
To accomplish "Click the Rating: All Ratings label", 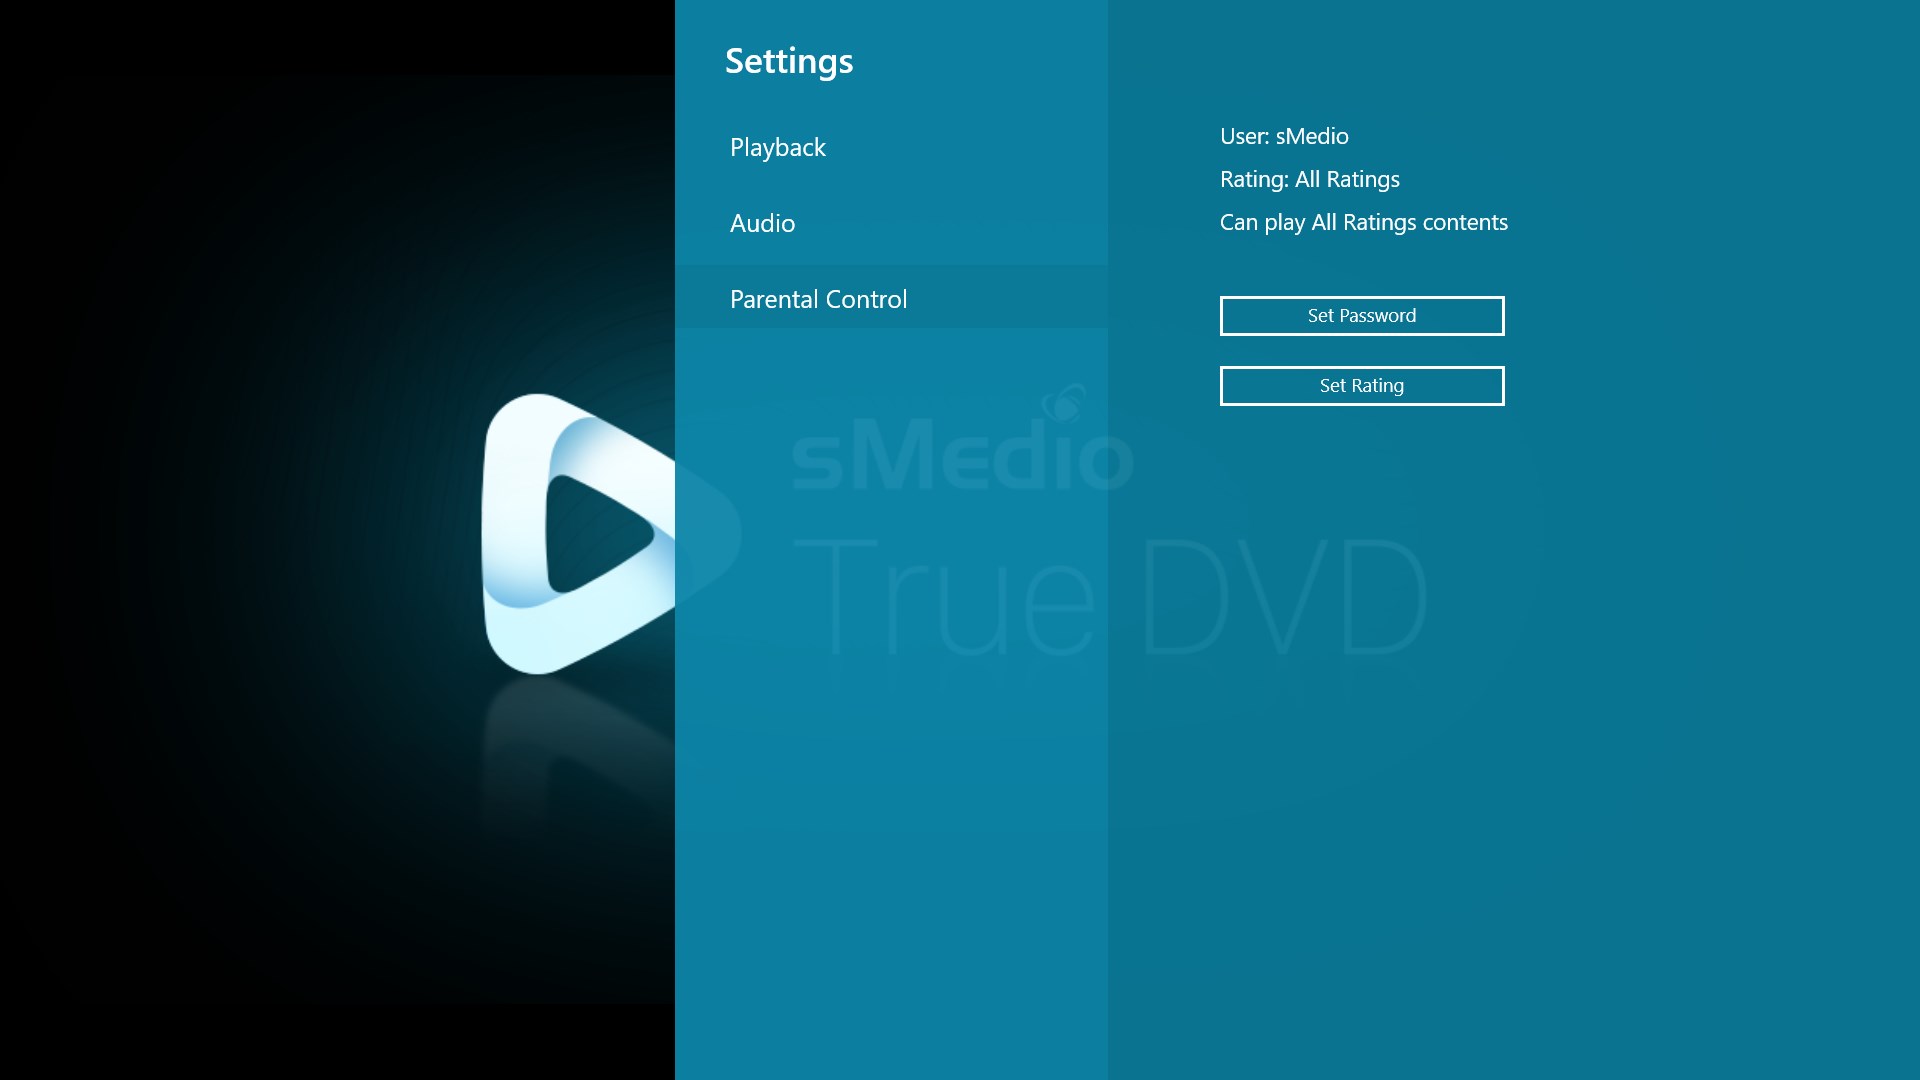I will [1309, 179].
